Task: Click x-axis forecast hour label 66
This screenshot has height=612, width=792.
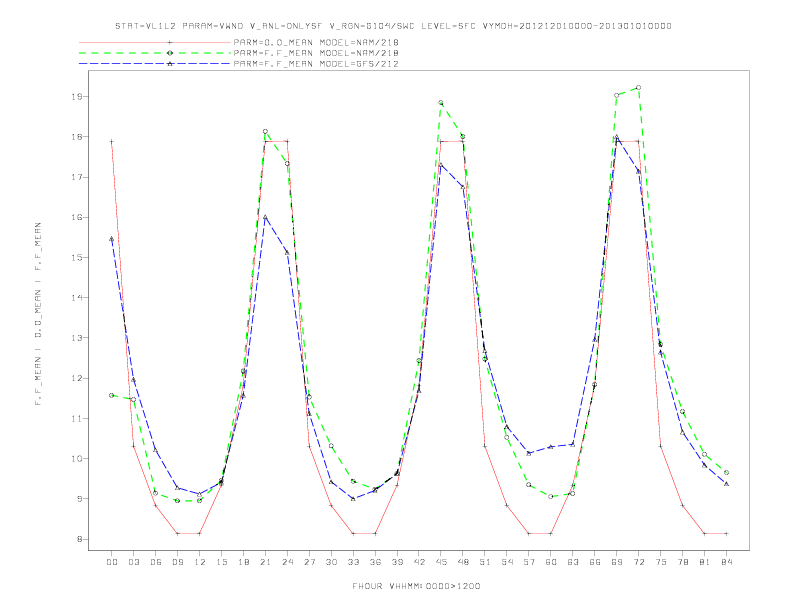Action: 595,562
